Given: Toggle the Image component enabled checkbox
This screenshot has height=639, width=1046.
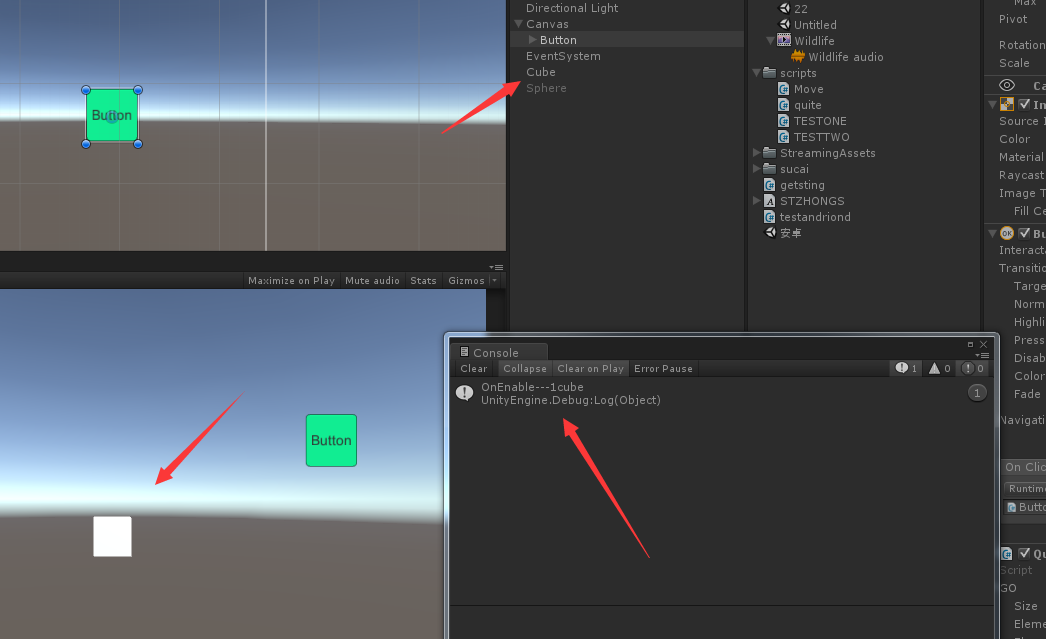Looking at the screenshot, I should (x=1024, y=104).
